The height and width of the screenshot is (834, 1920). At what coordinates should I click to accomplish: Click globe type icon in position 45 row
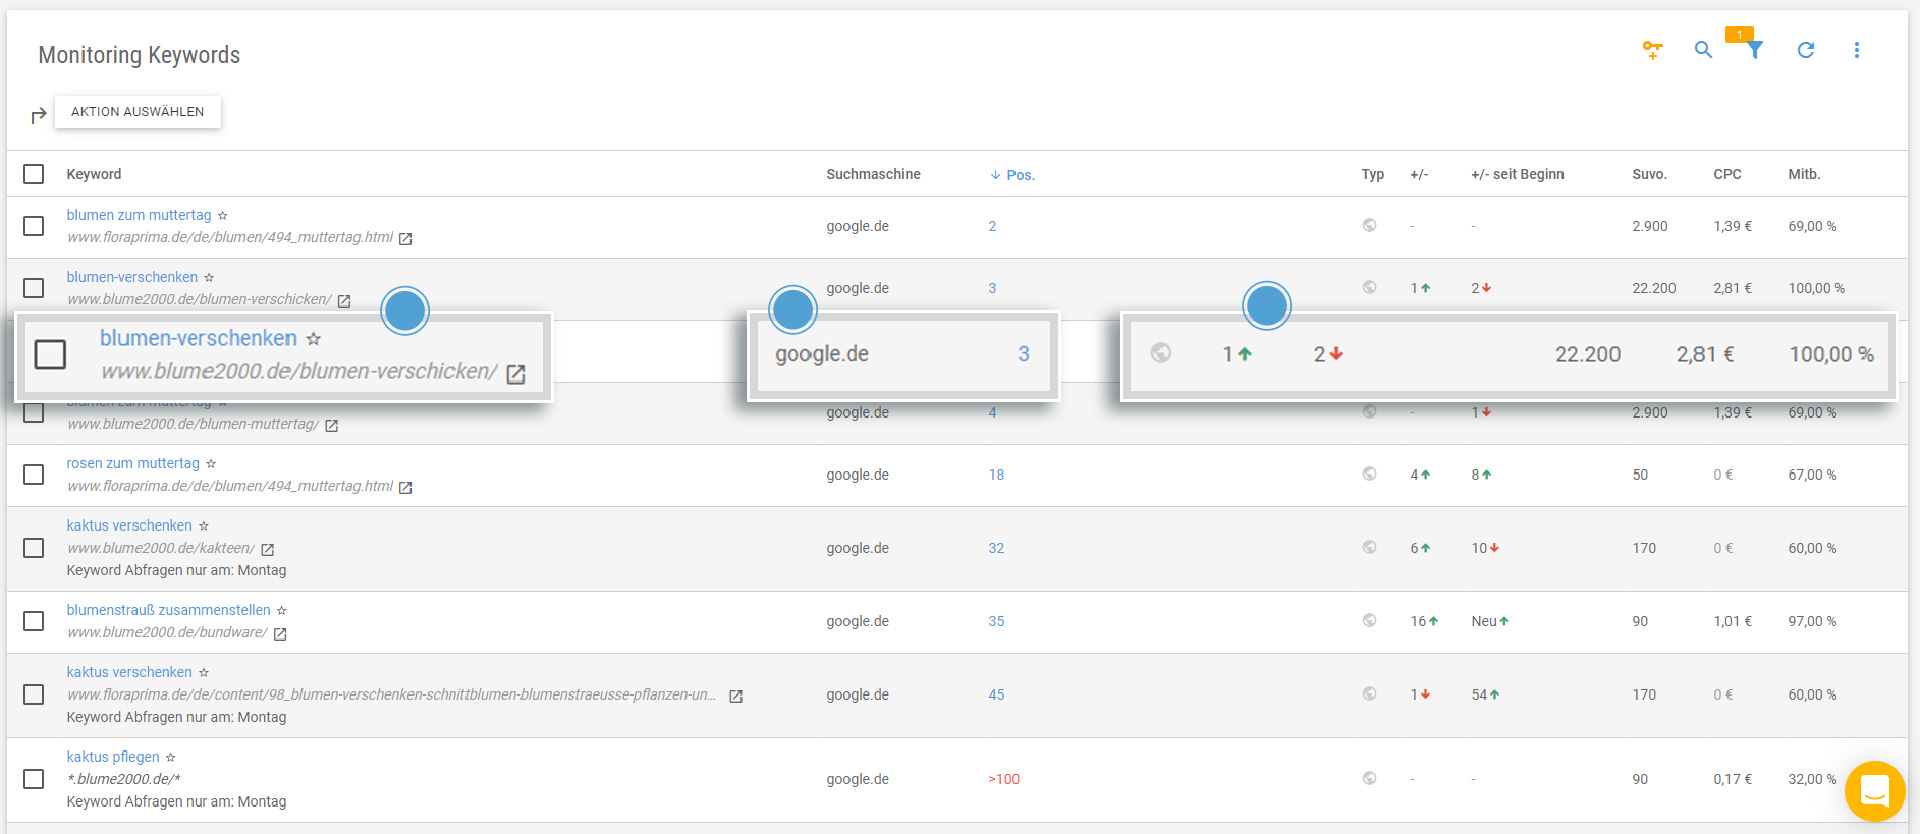tap(1370, 694)
